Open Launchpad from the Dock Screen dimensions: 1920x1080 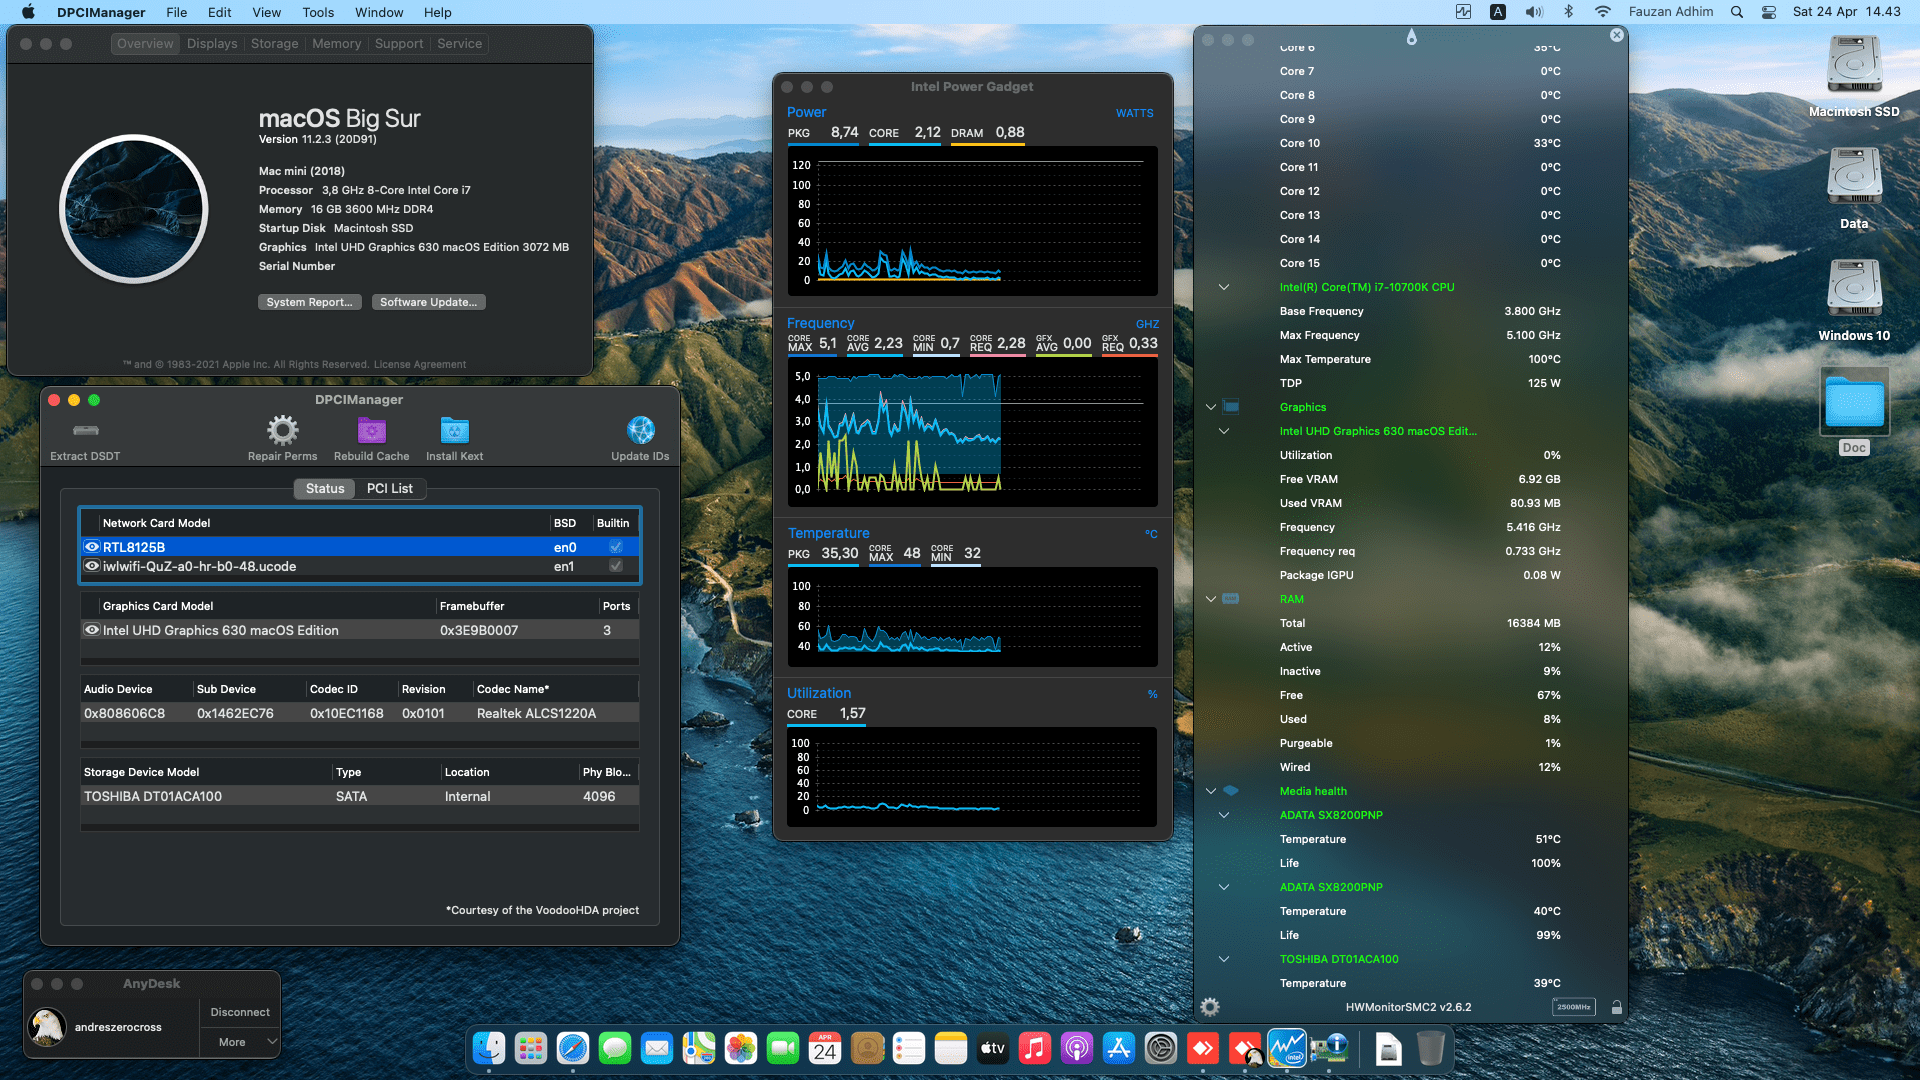coord(531,1048)
